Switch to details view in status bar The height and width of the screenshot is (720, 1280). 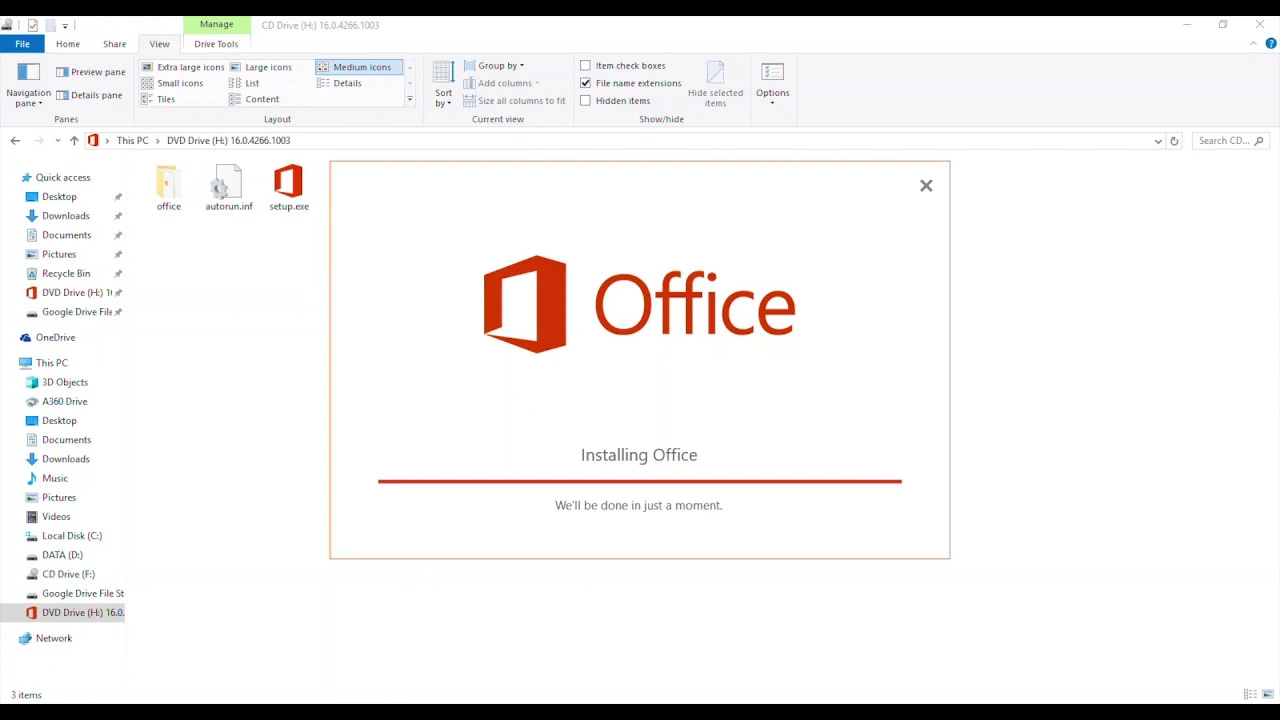1250,694
